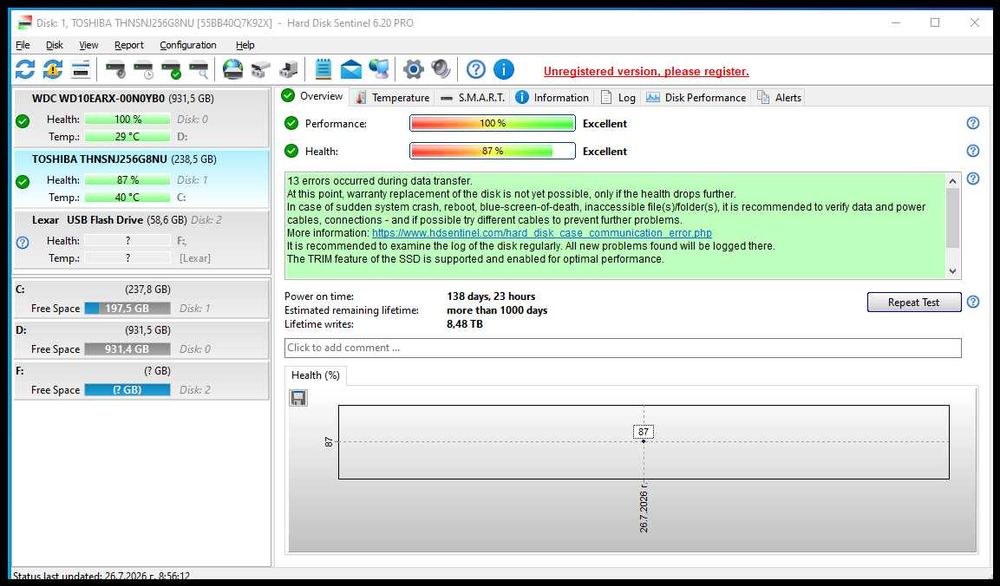Open the Report menu
Viewport: 1000px width, 586px height.
click(x=129, y=45)
